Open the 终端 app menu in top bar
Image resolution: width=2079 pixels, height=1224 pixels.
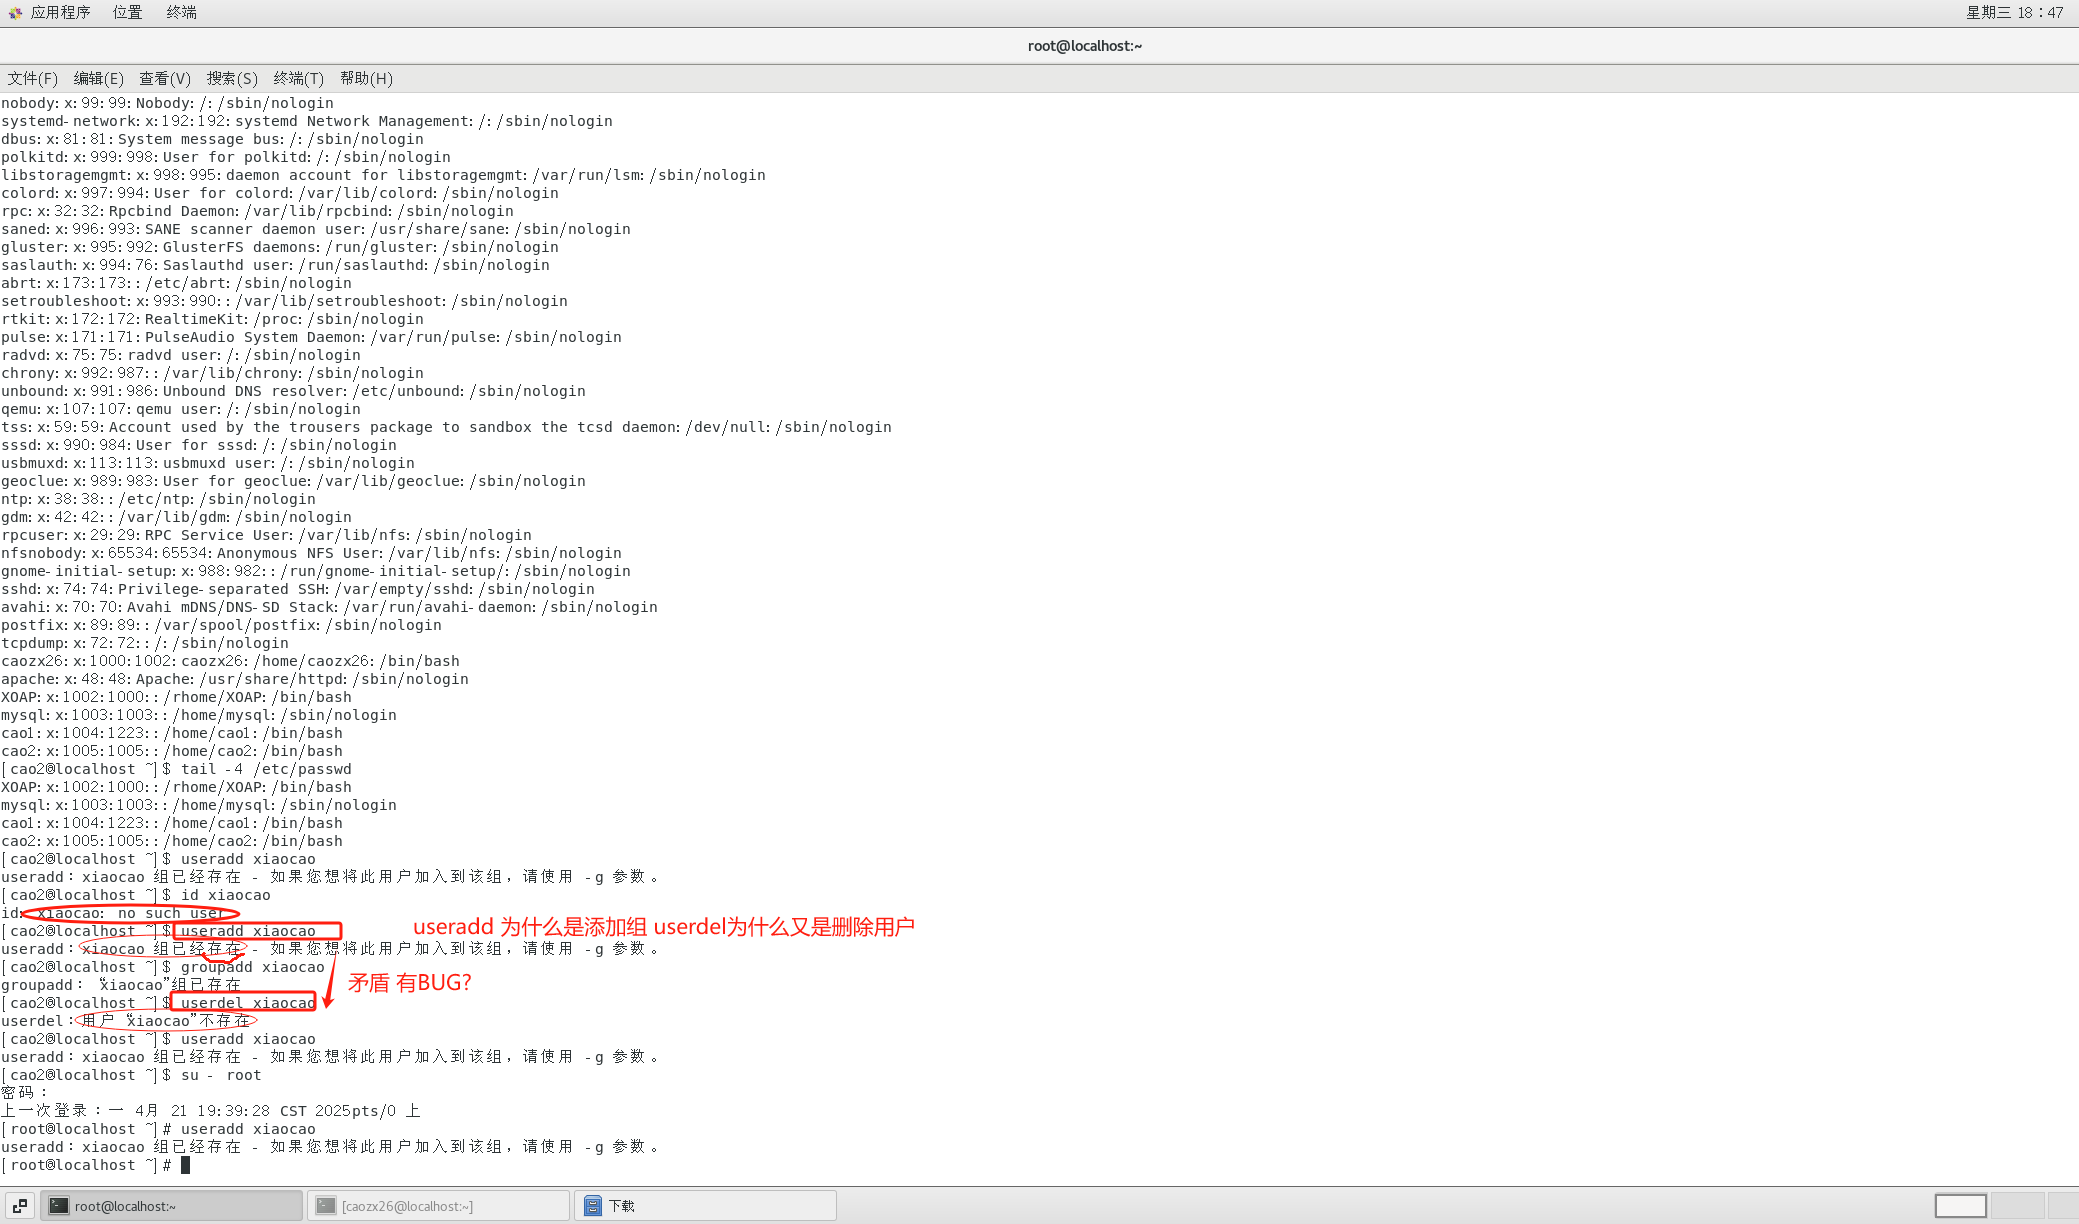[181, 12]
